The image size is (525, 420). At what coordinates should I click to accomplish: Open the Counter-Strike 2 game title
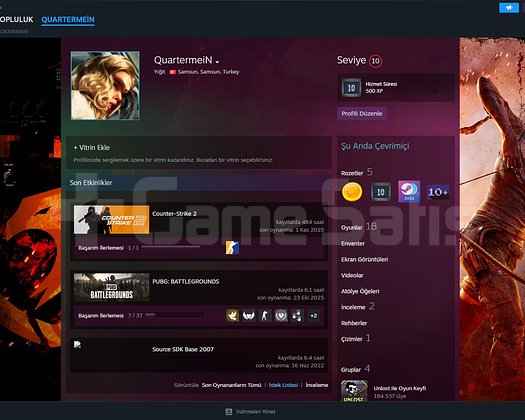click(x=174, y=214)
